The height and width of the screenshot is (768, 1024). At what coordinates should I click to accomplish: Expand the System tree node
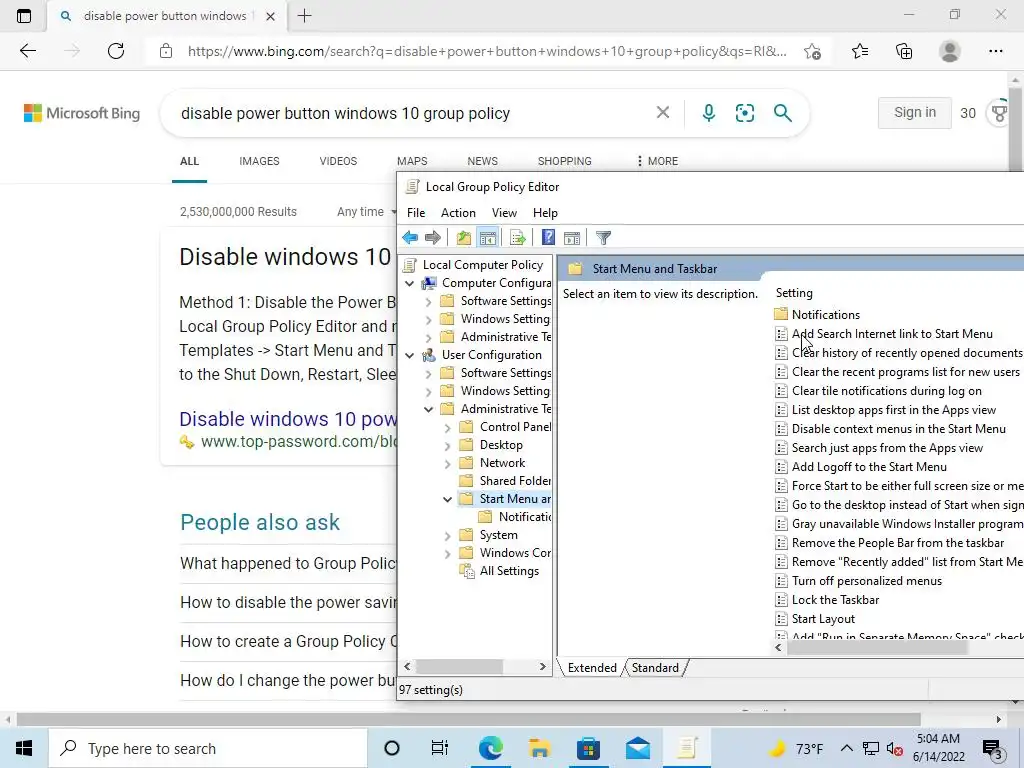point(447,536)
